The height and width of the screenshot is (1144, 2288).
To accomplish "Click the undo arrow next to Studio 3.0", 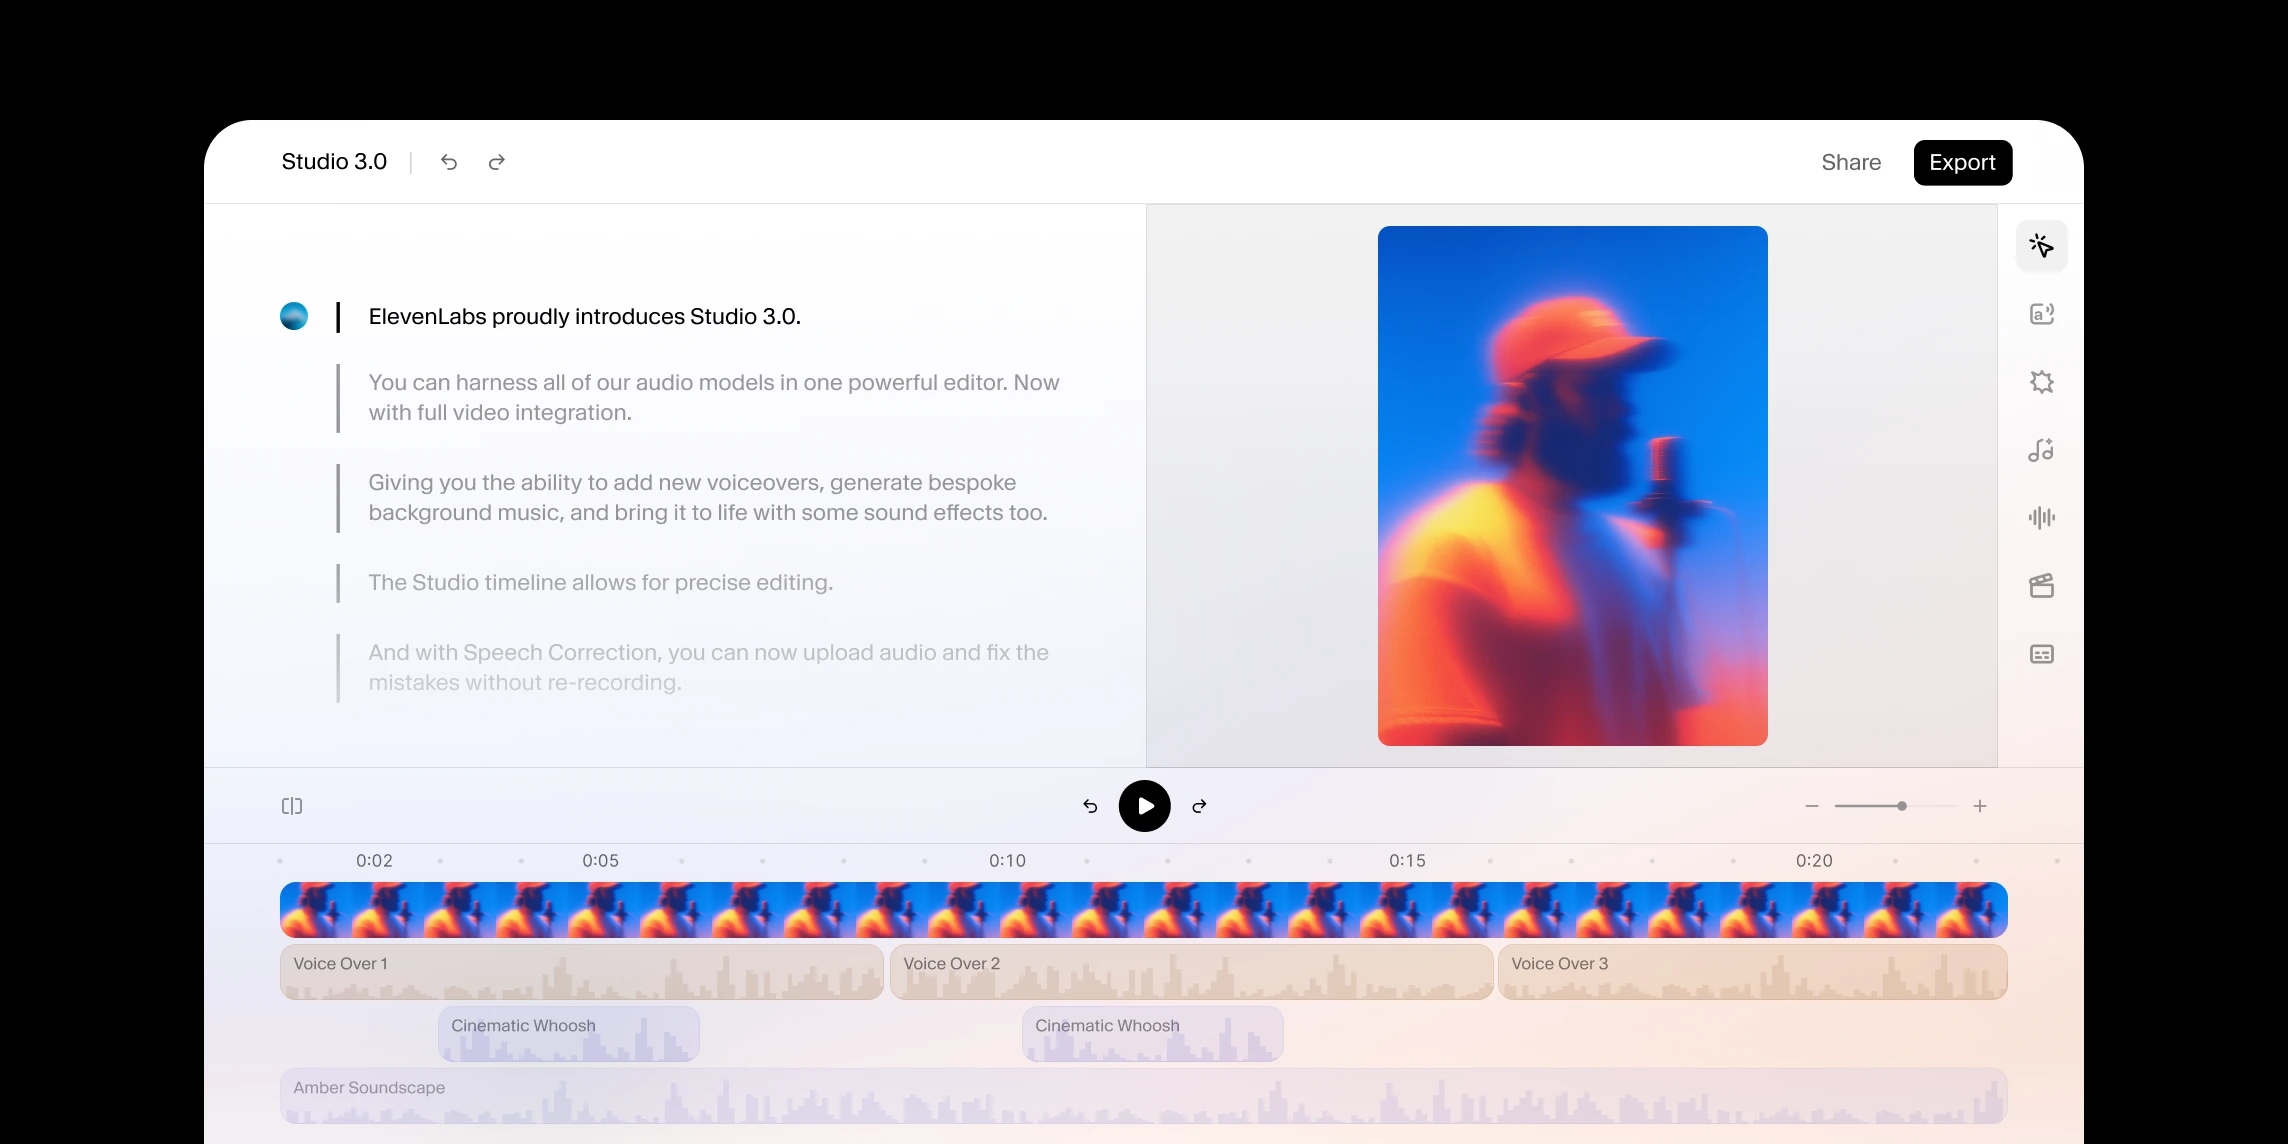I will pyautogui.click(x=449, y=162).
